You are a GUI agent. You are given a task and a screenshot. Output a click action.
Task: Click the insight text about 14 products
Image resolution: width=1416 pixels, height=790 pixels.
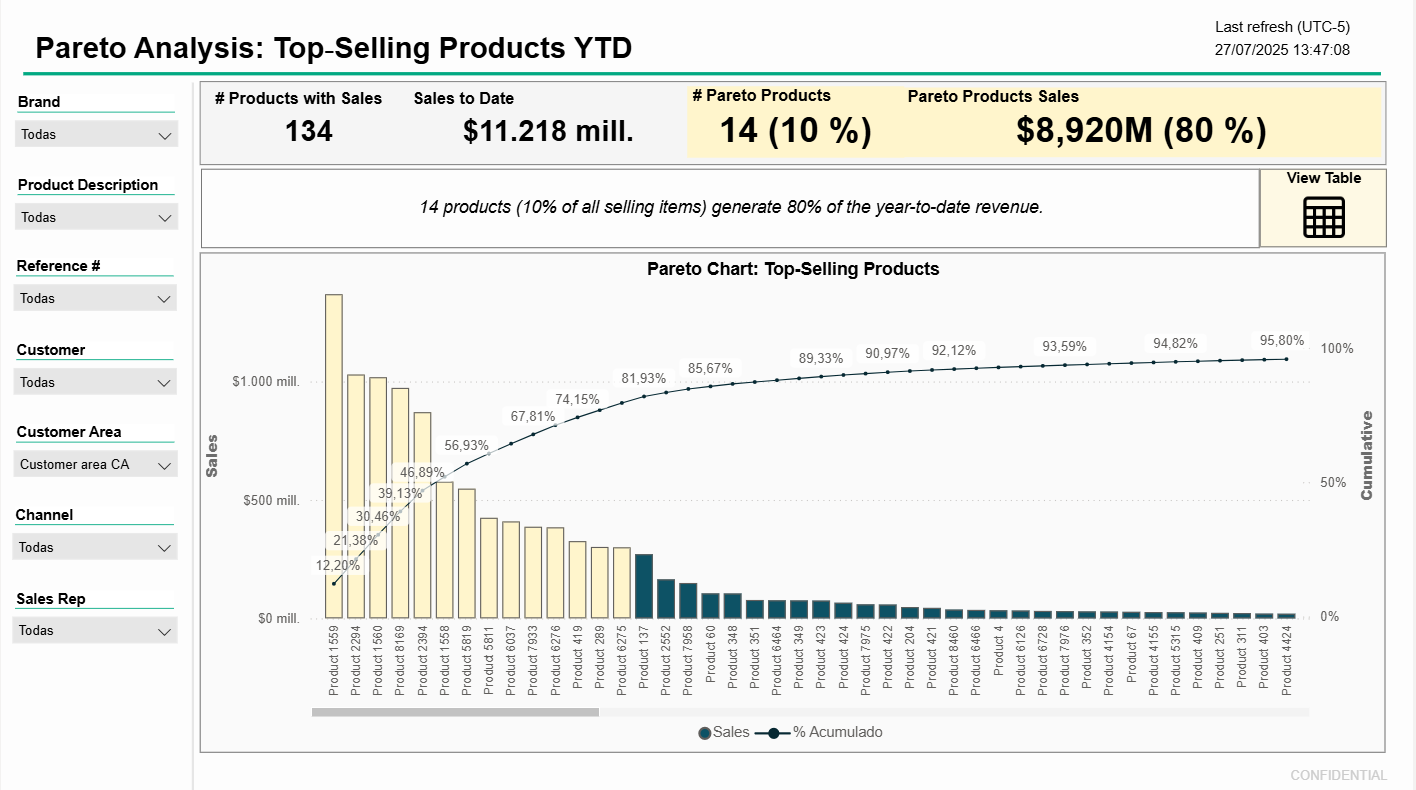[x=793, y=207]
